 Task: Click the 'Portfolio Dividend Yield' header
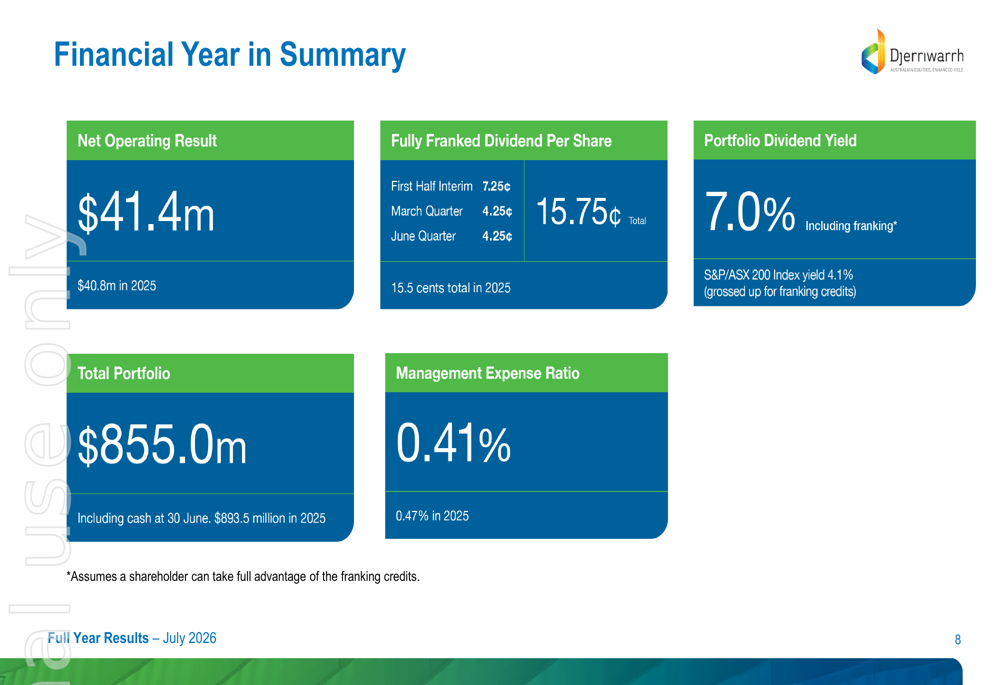tap(834, 140)
